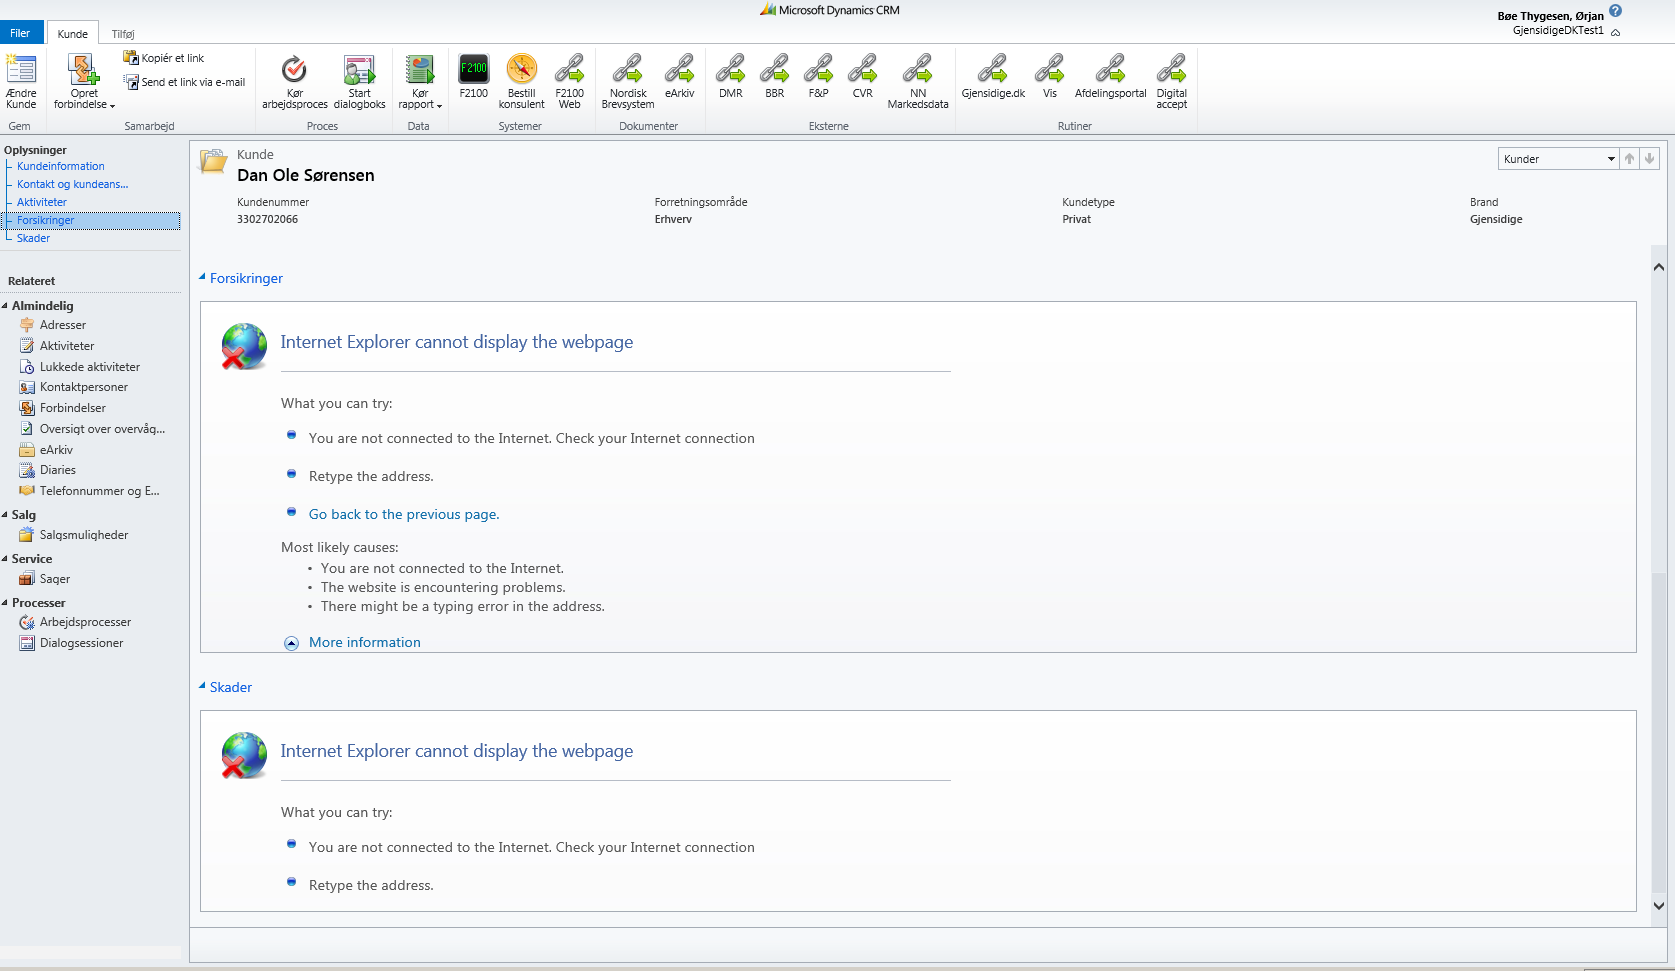Open the Kør rapport dropdown

[419, 81]
